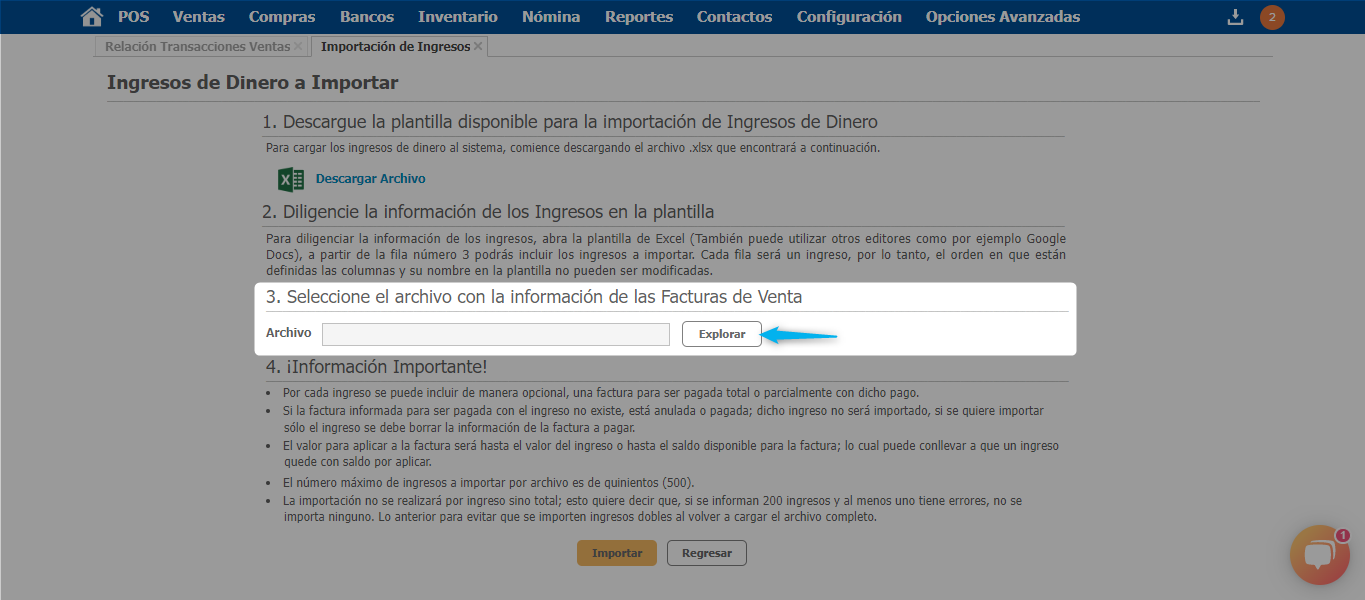This screenshot has height=600, width=1365.
Task: Open Opciones Avanzadas menu
Action: pos(1002,17)
